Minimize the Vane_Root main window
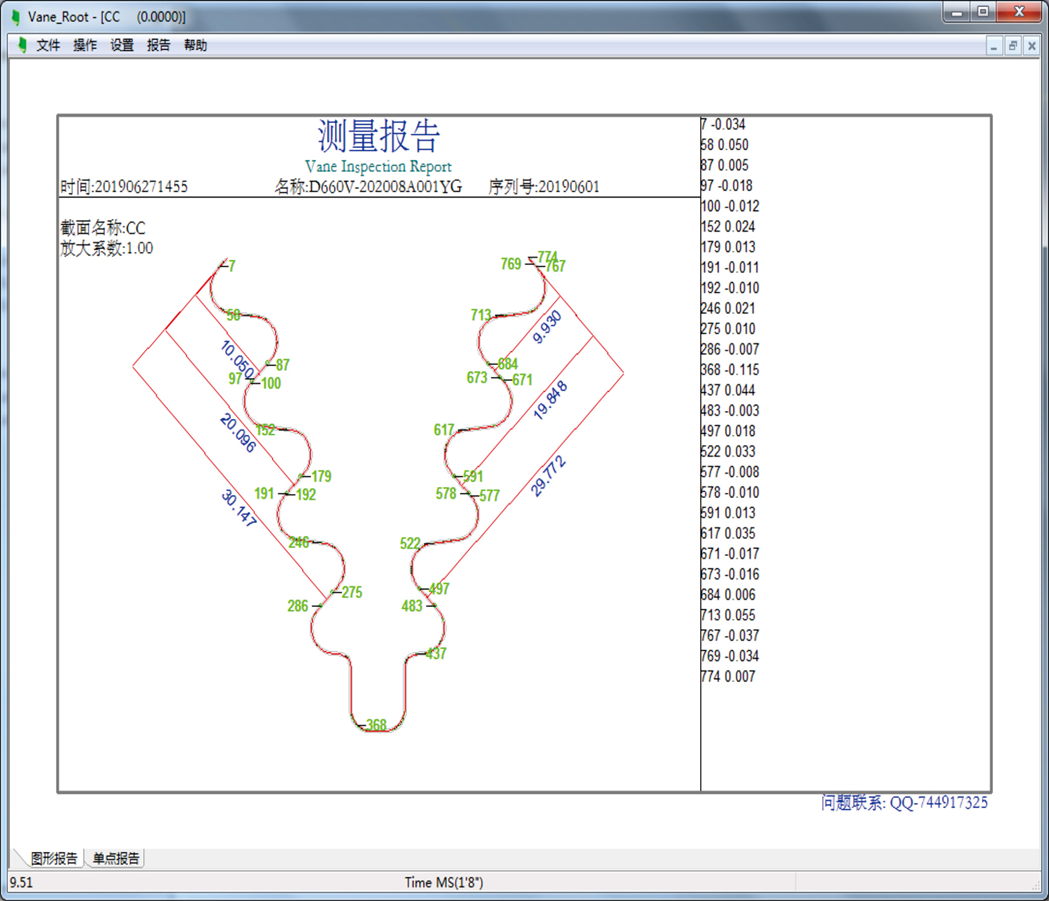This screenshot has height=901, width=1049. coord(957,12)
